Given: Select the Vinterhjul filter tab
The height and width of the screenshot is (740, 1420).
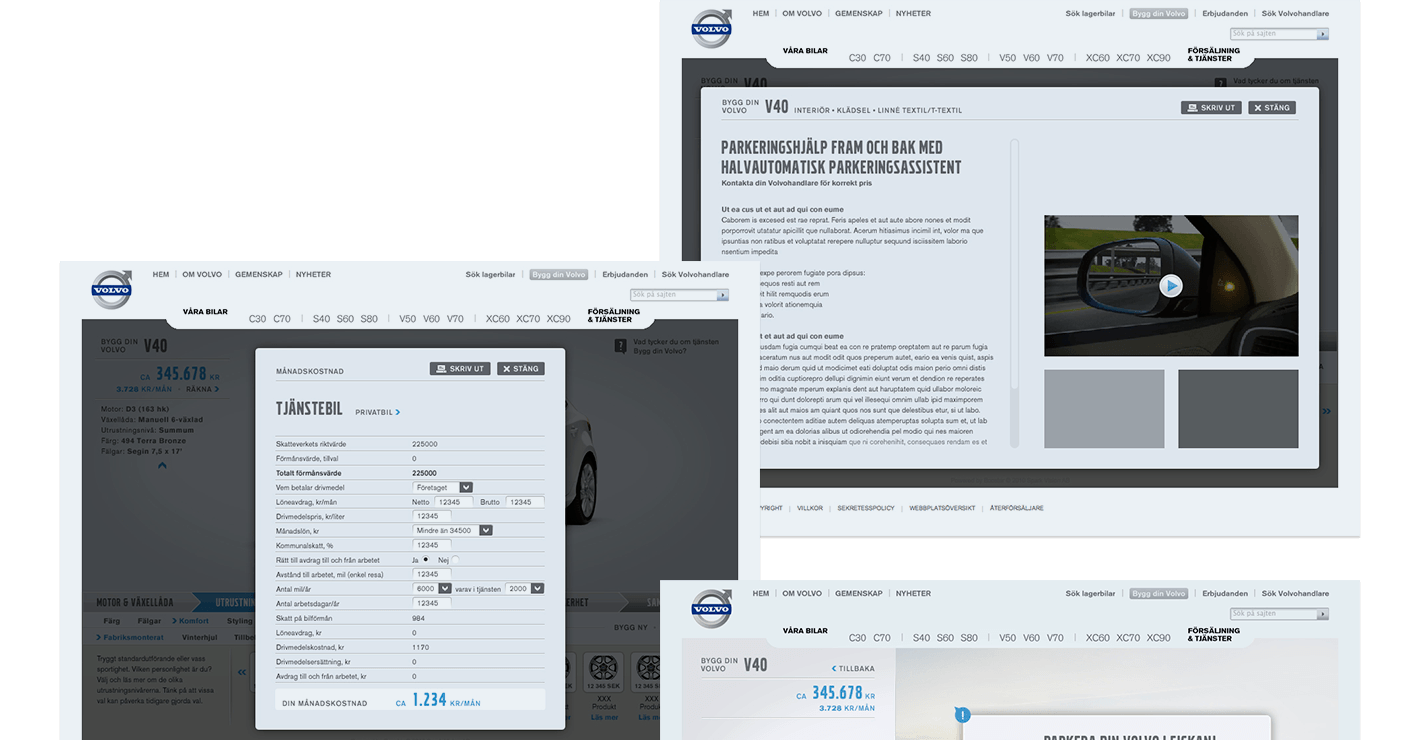Looking at the screenshot, I should coord(199,637).
